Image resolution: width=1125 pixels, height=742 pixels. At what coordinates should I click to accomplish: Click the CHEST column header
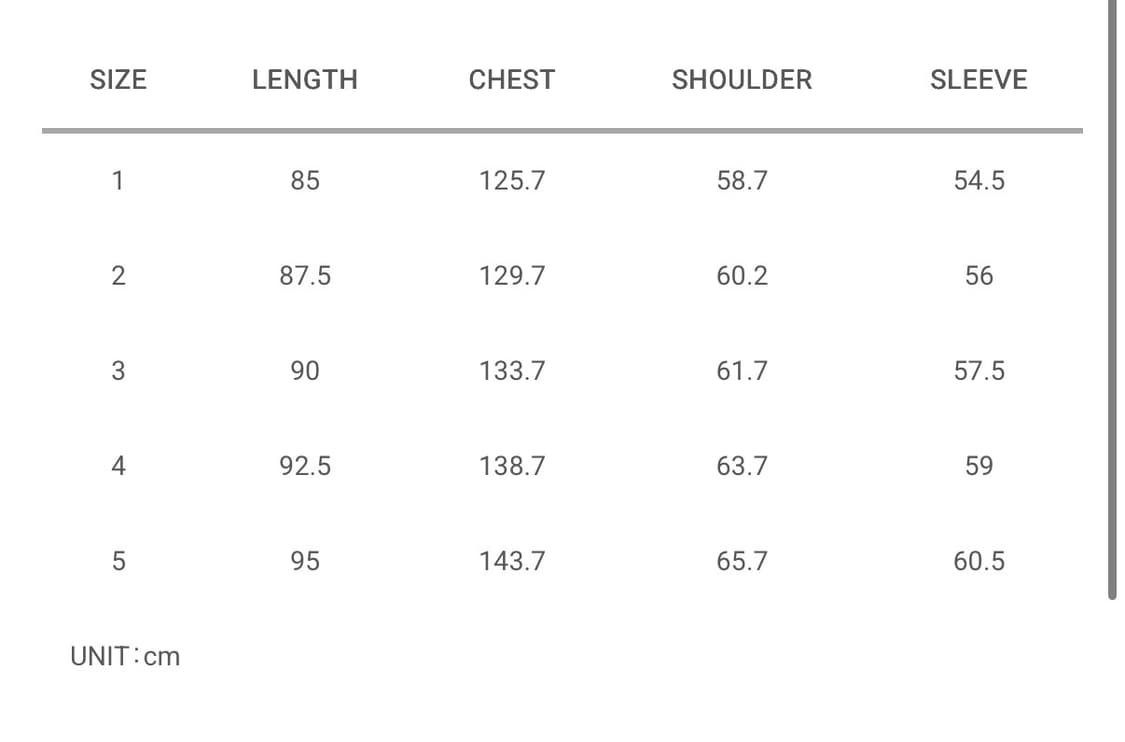pyautogui.click(x=511, y=80)
